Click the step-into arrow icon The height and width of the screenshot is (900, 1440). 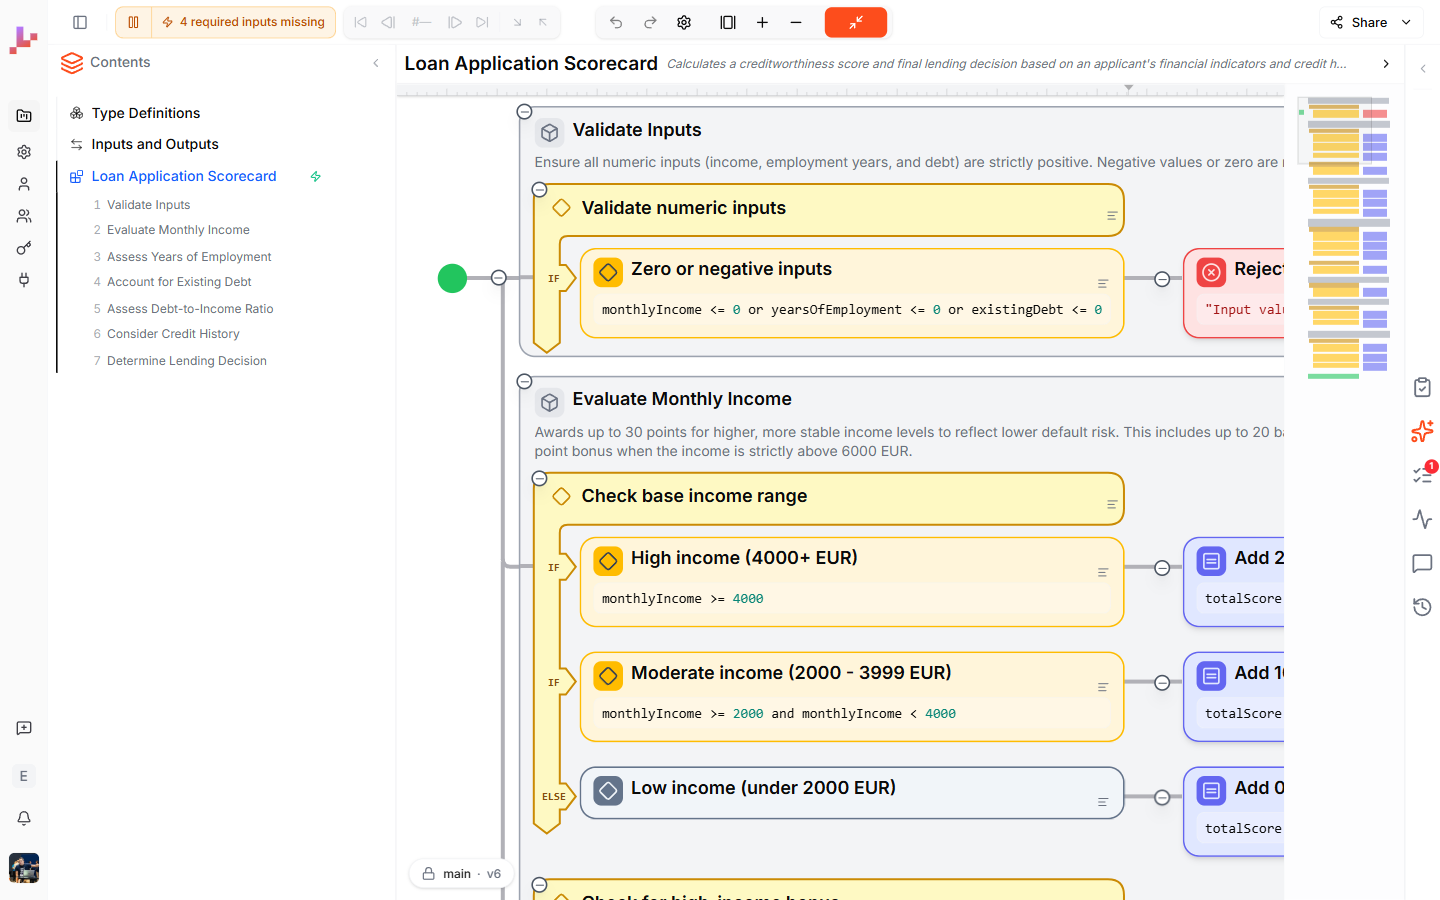coord(517,22)
